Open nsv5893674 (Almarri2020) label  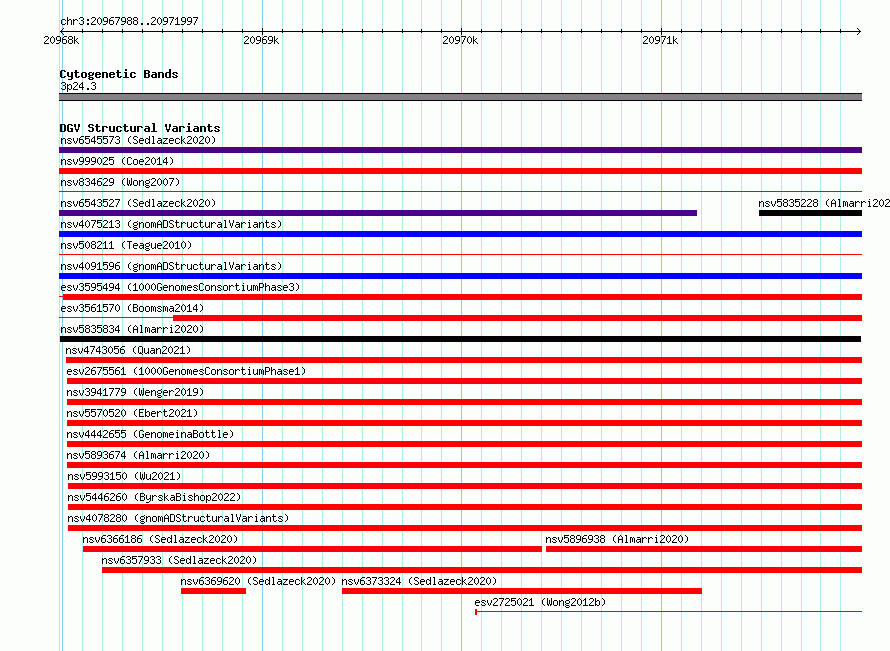pos(138,455)
